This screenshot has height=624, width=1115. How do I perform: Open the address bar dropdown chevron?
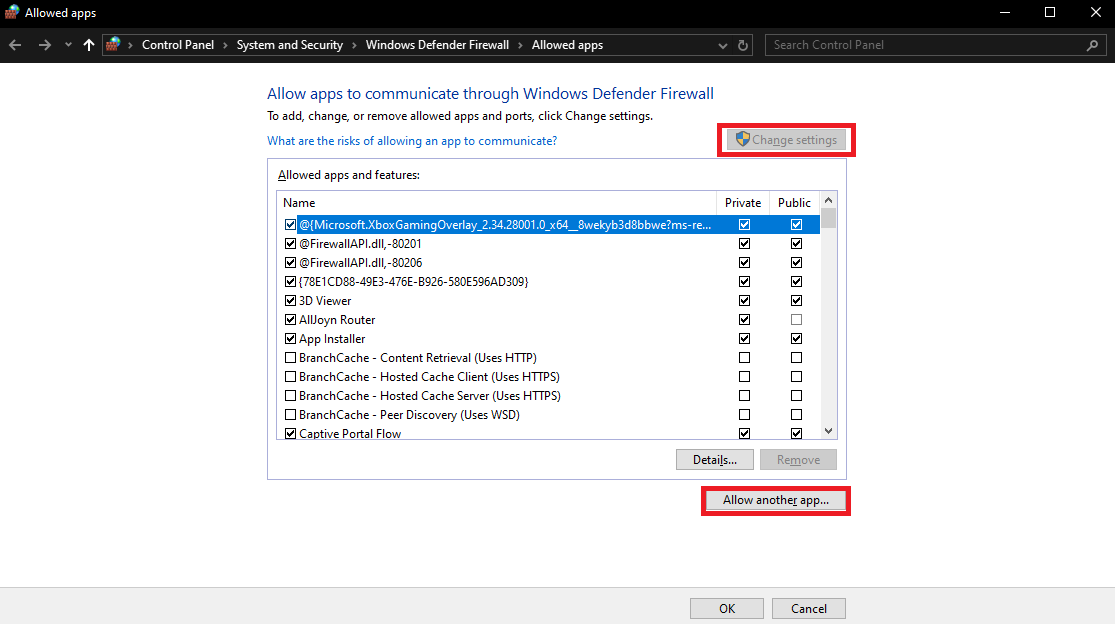[x=722, y=44]
